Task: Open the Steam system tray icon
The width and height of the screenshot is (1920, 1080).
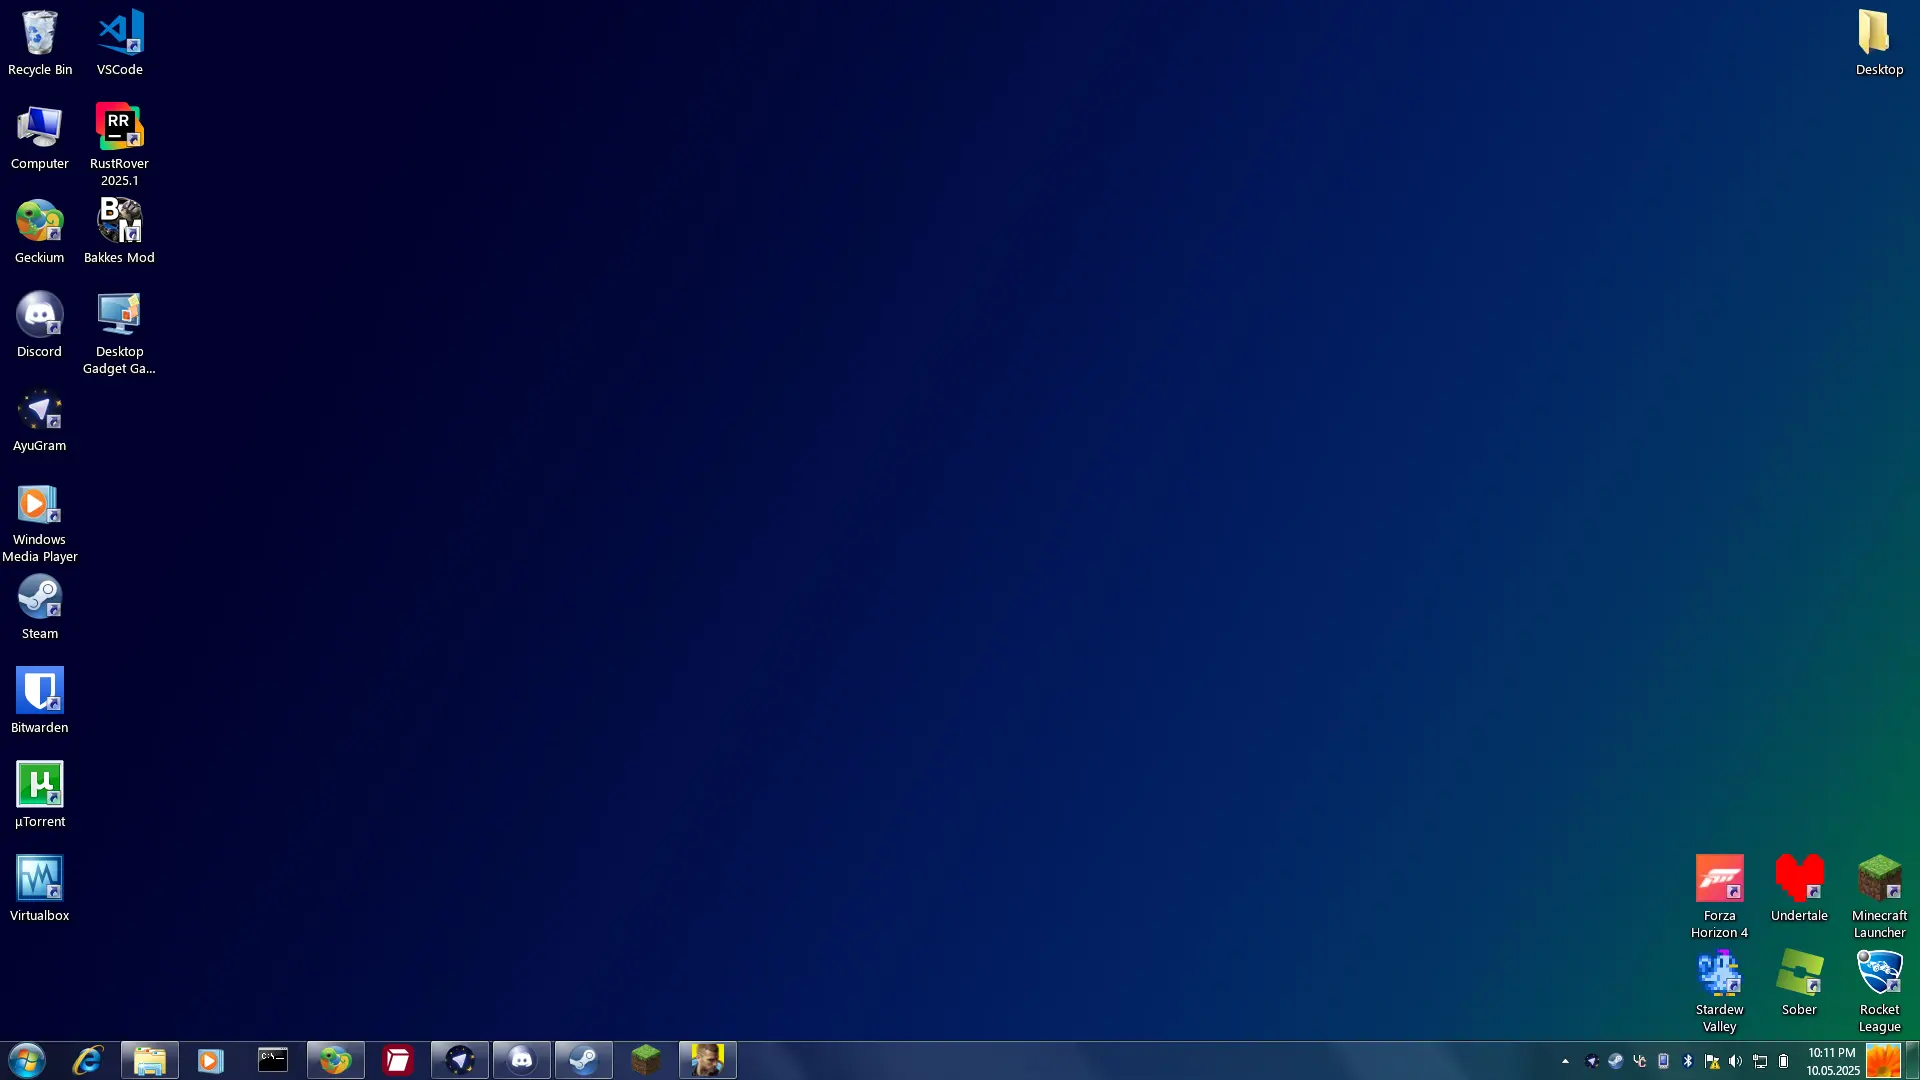Action: (x=1616, y=1061)
